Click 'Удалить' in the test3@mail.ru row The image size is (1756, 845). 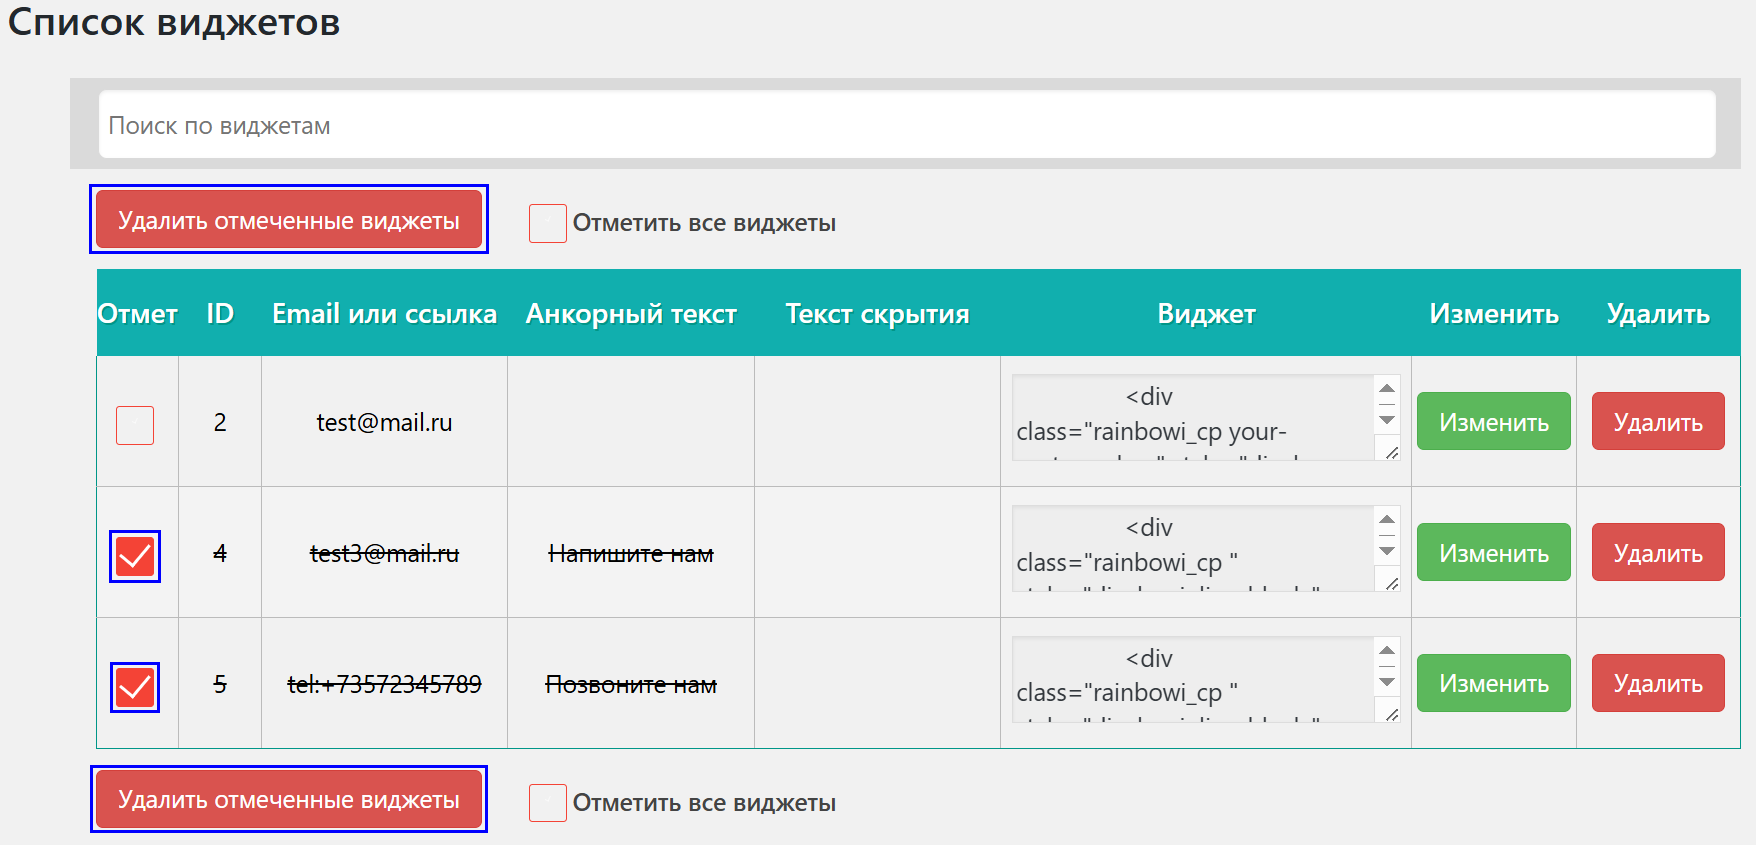(x=1658, y=553)
